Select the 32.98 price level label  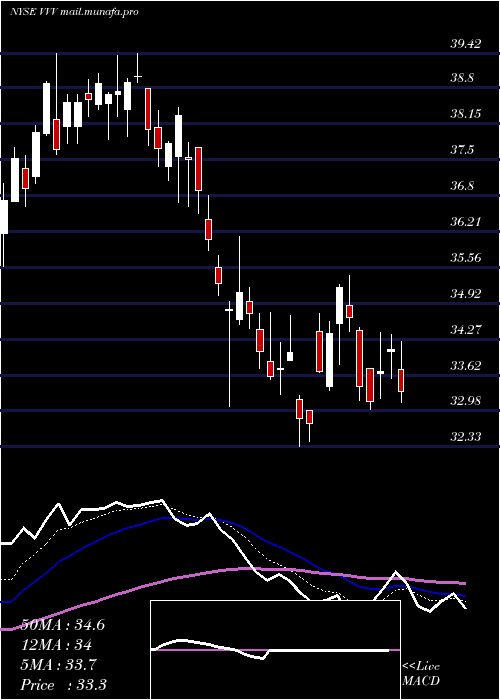(466, 401)
